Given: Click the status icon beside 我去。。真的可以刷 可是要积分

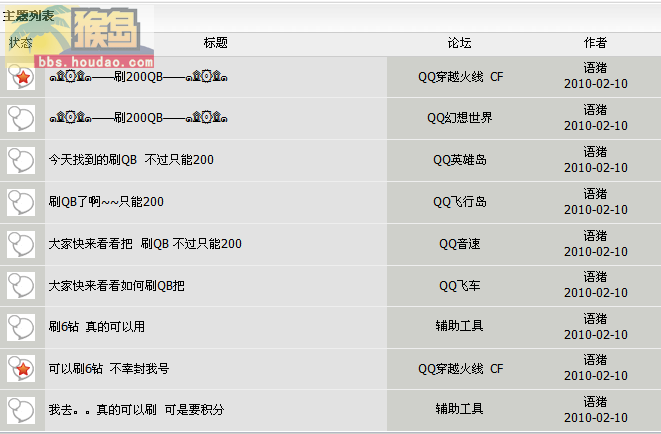Looking at the screenshot, I should 21,410.
